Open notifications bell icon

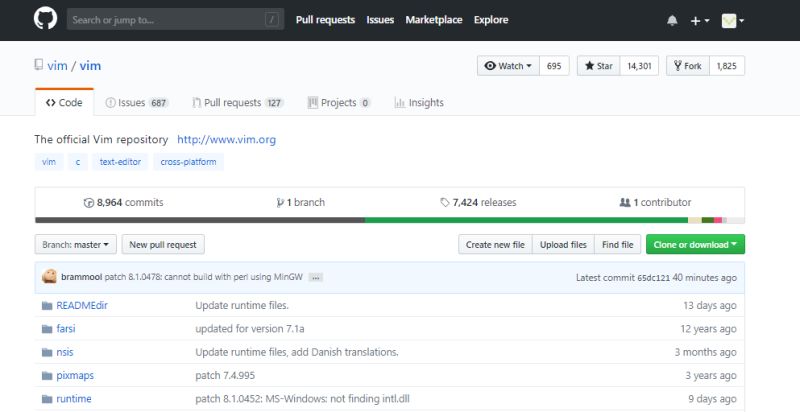[672, 20]
